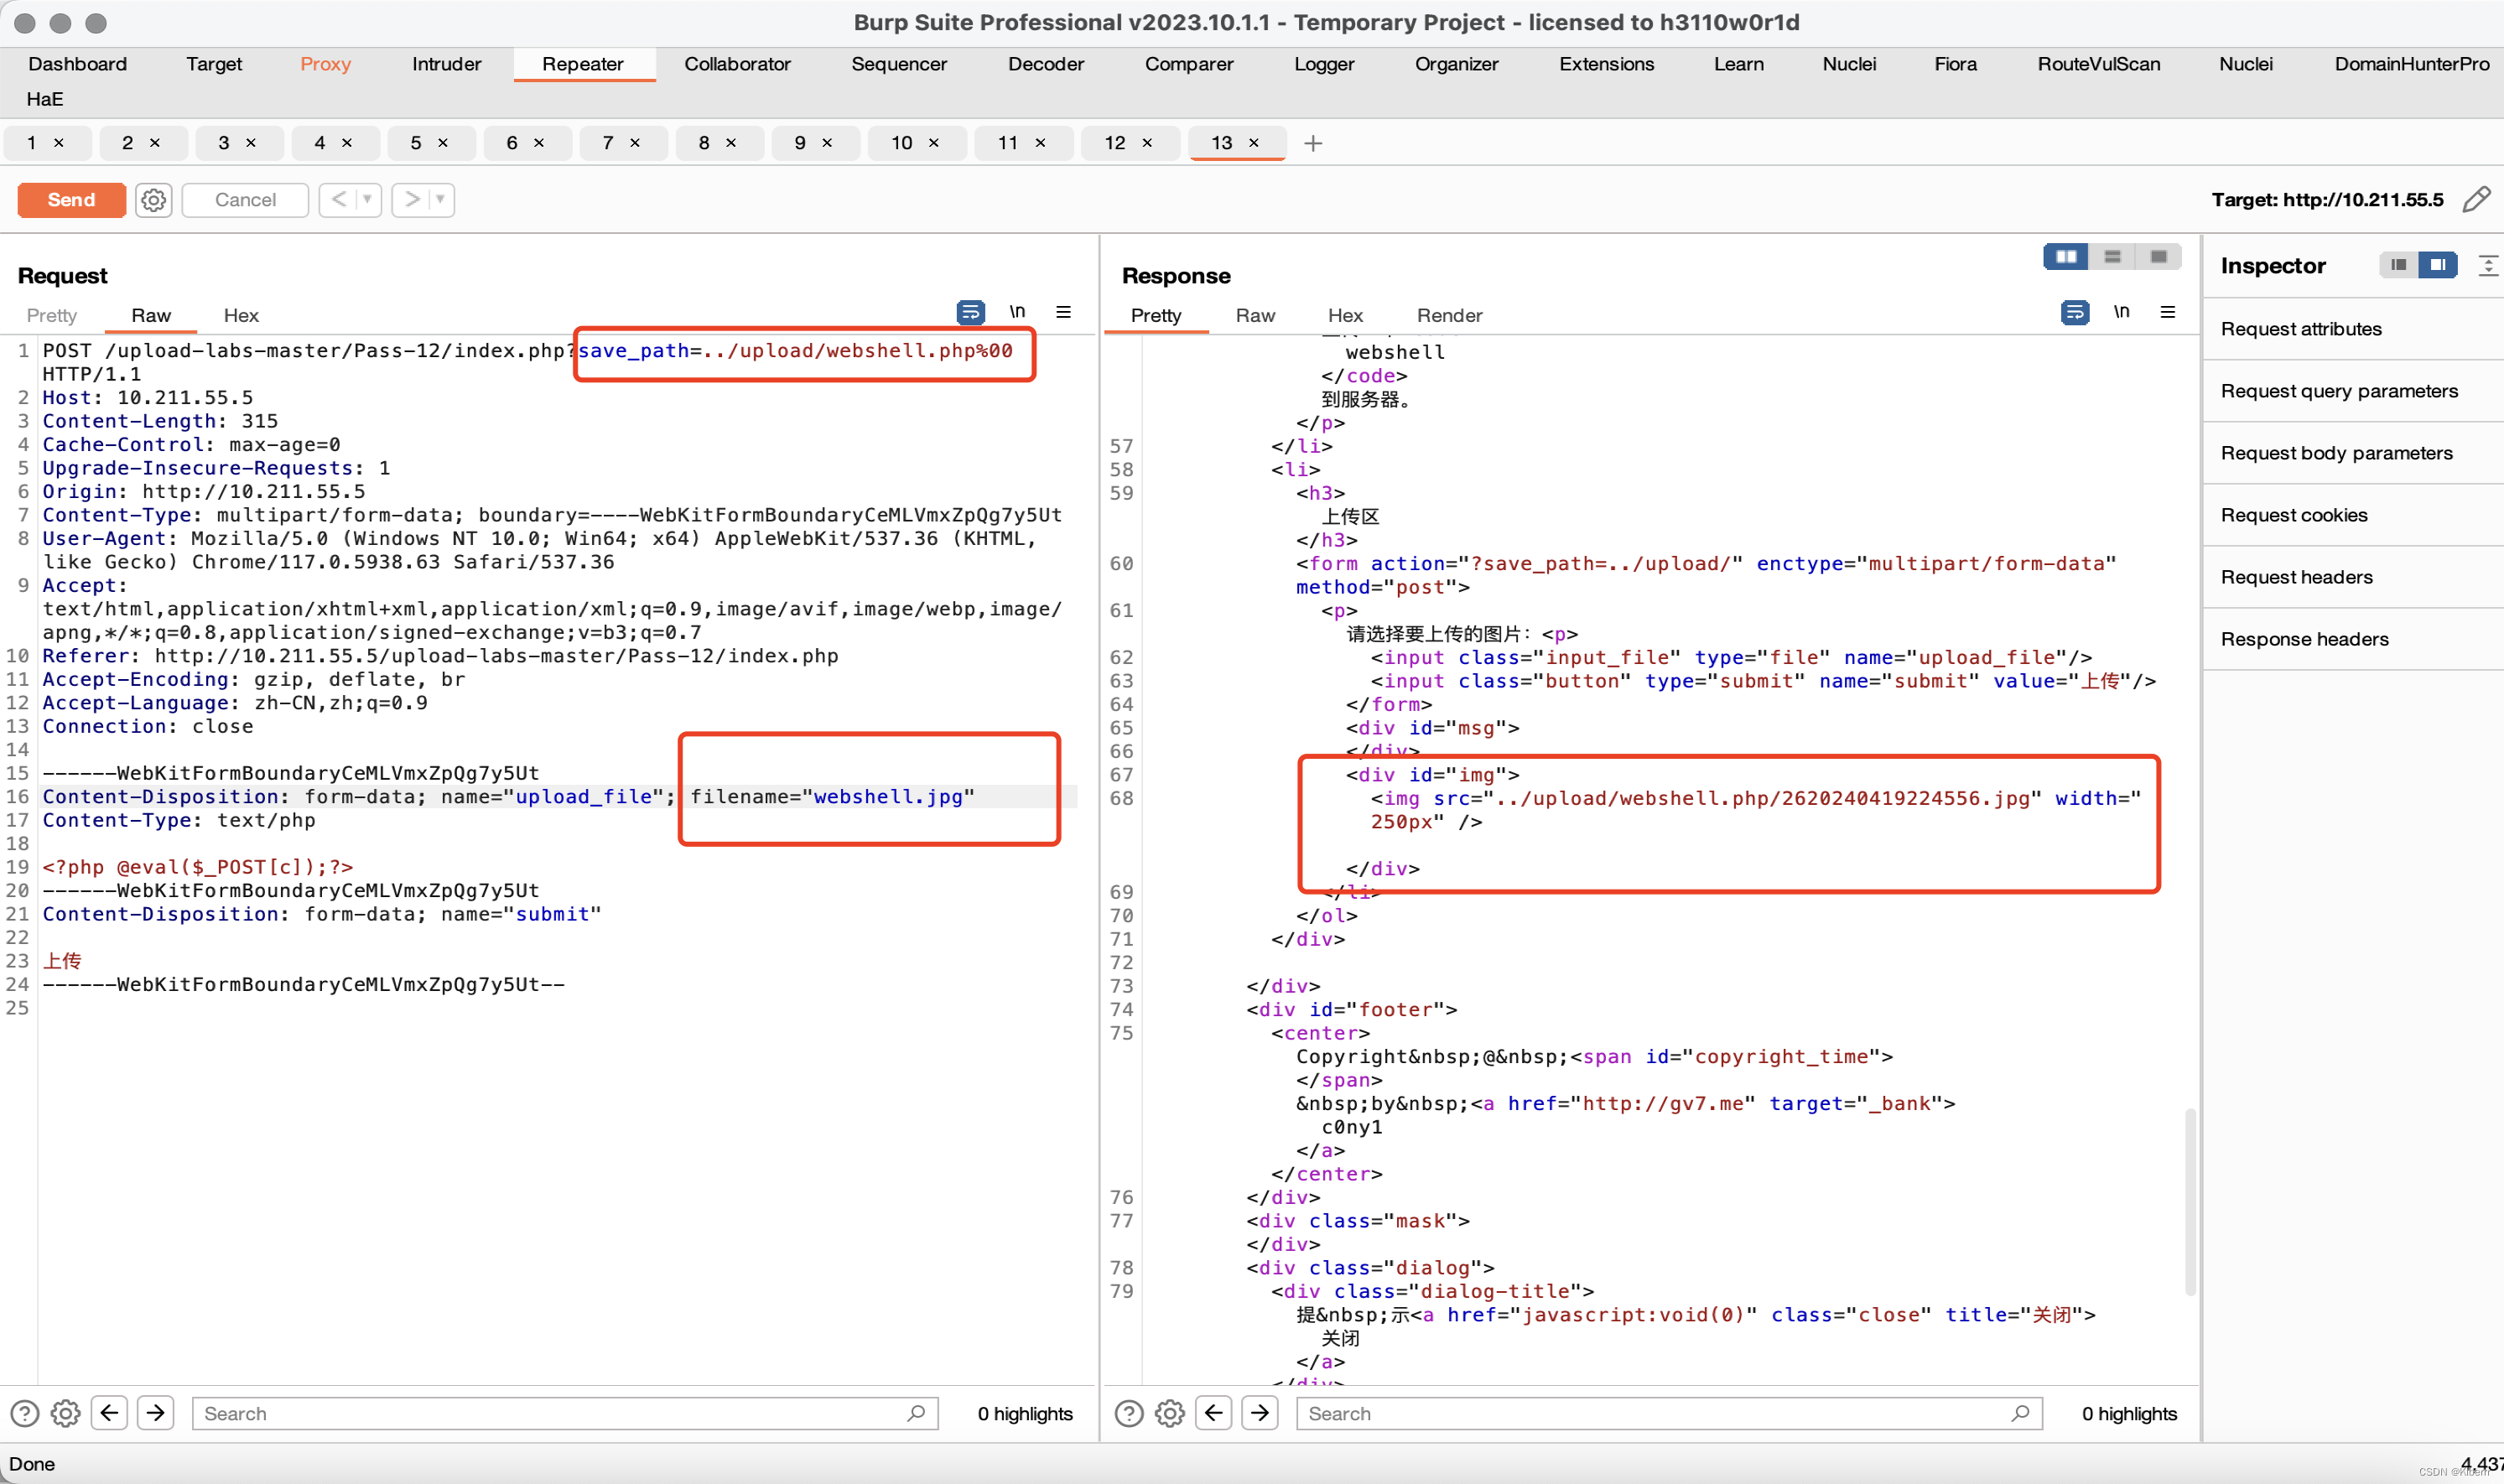2504x1484 pixels.
Task: Switch to the Intruder tab
Action: pos(446,64)
